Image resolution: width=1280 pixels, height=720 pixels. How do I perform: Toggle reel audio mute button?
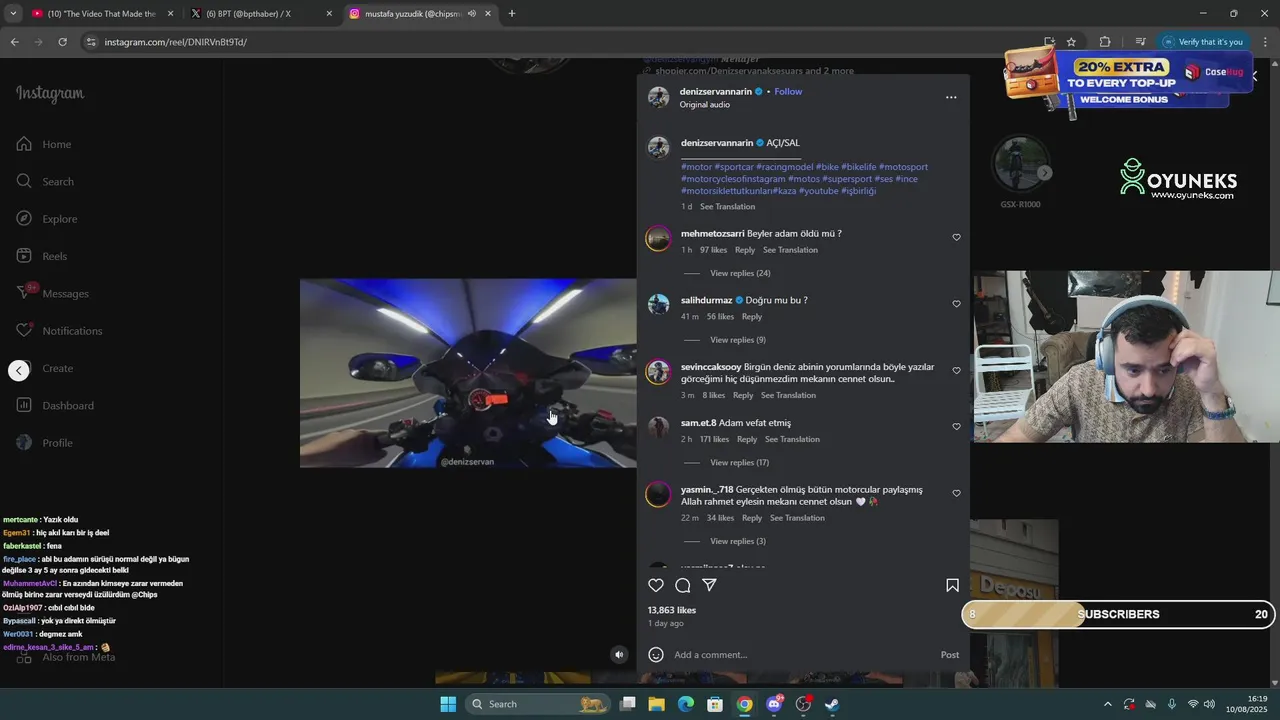tap(619, 655)
